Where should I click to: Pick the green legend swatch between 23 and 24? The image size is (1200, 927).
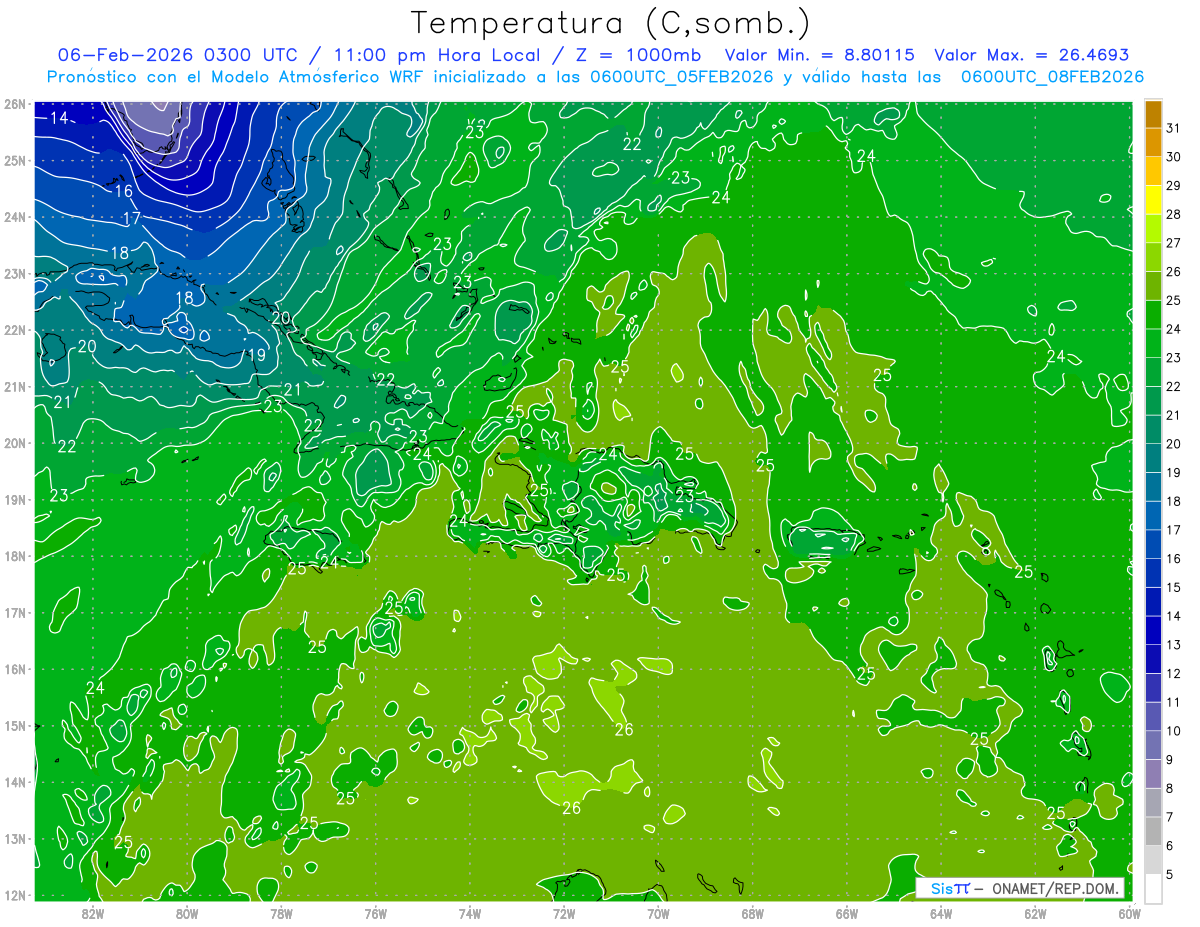click(x=1153, y=343)
